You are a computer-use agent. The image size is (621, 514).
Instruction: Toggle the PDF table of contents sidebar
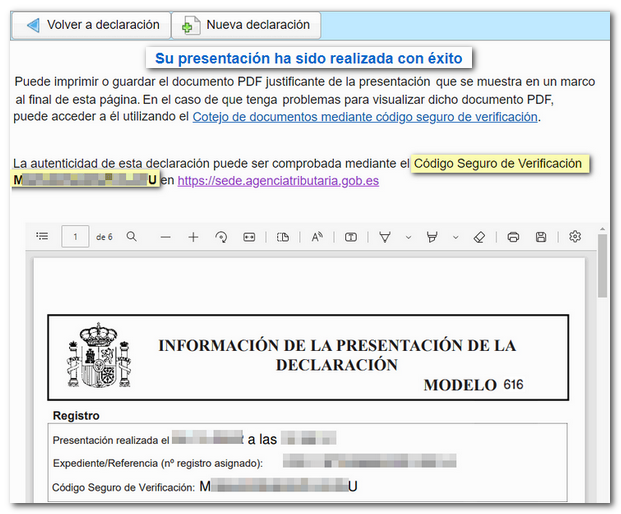click(42, 237)
